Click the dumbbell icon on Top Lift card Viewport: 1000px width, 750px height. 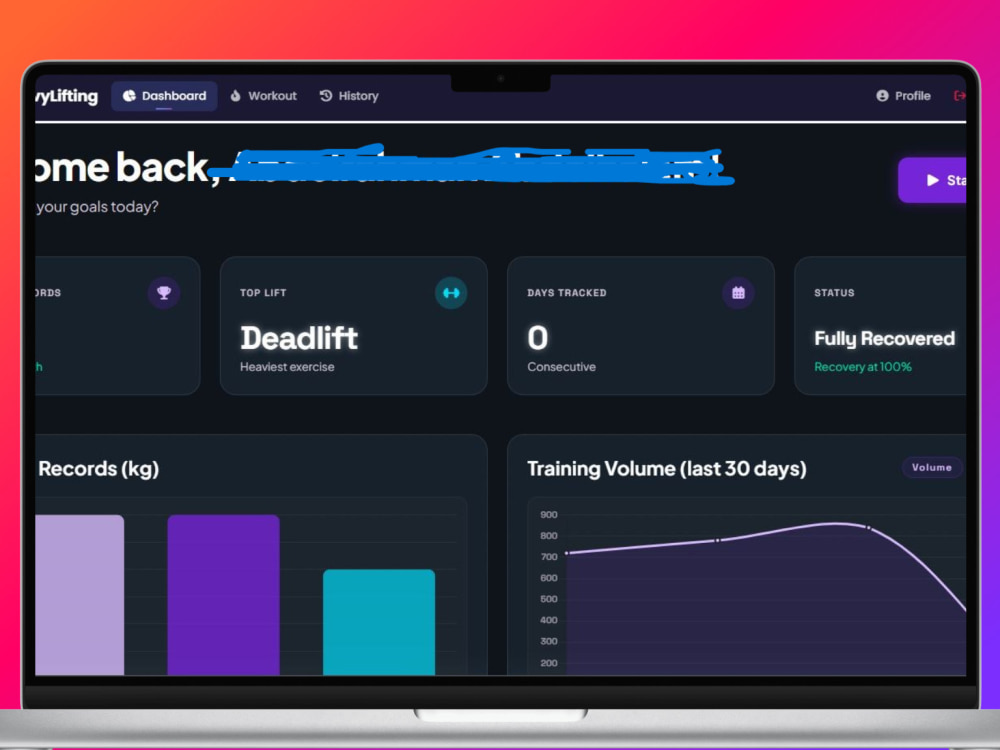pos(451,293)
